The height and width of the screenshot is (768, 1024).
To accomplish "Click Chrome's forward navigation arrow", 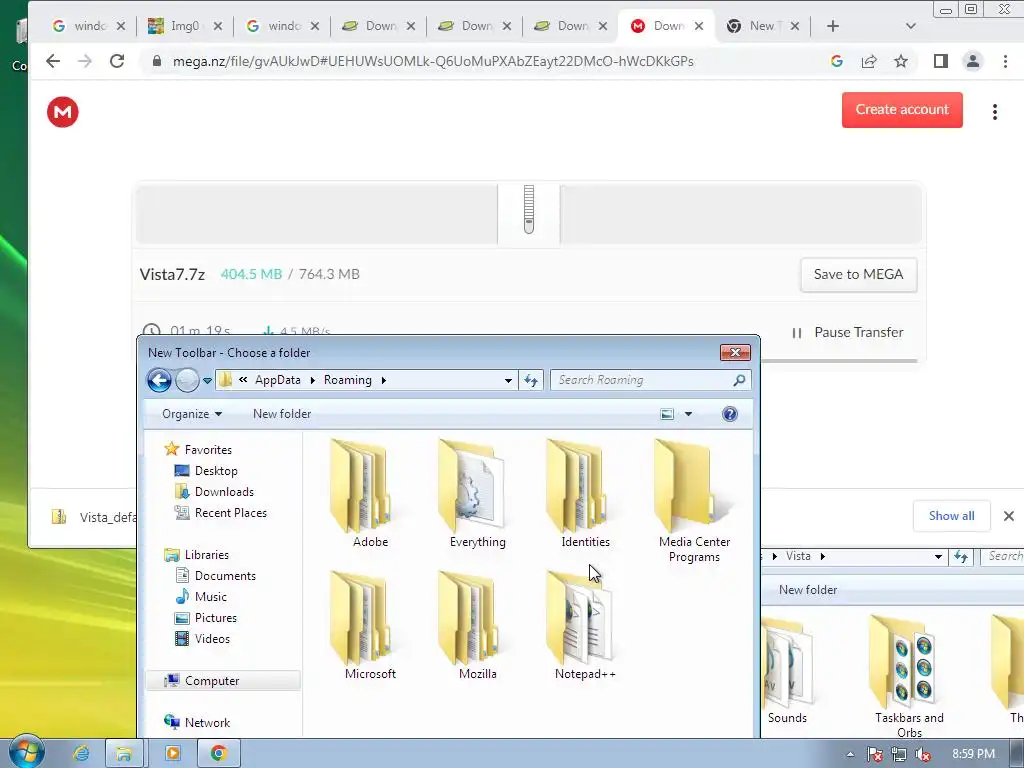I will click(85, 61).
